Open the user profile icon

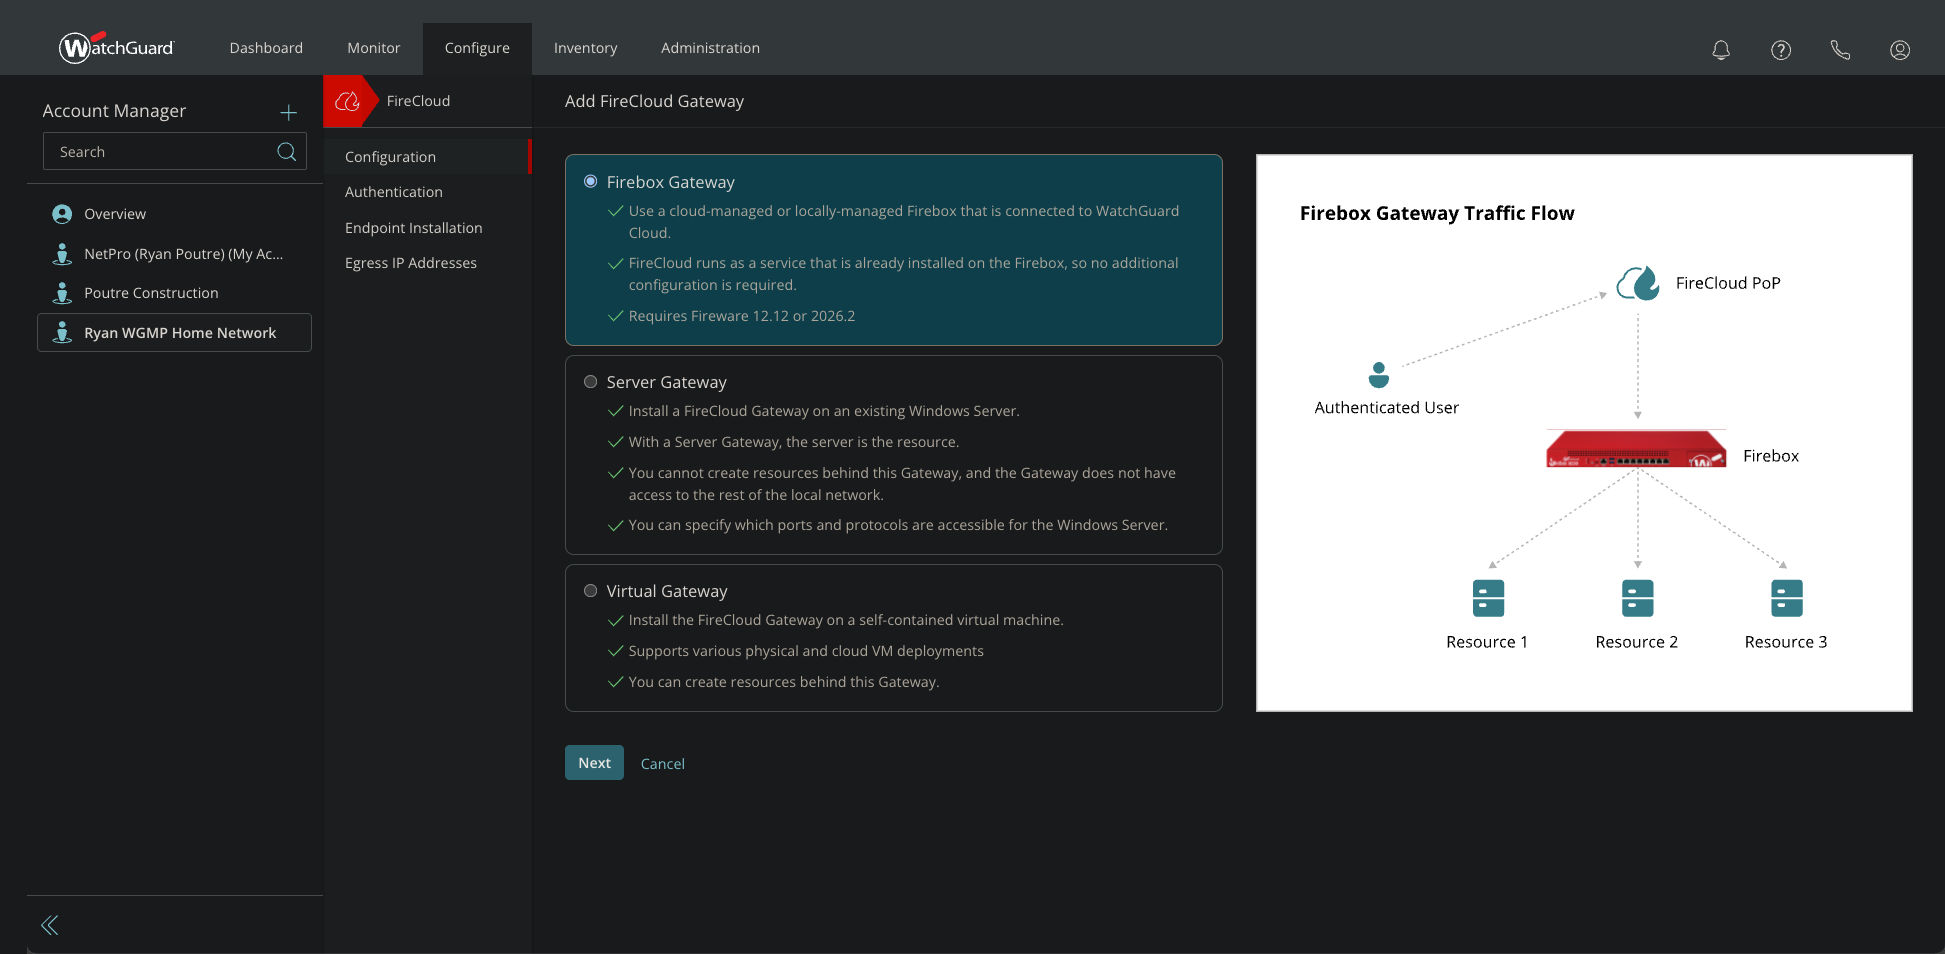click(x=1899, y=49)
